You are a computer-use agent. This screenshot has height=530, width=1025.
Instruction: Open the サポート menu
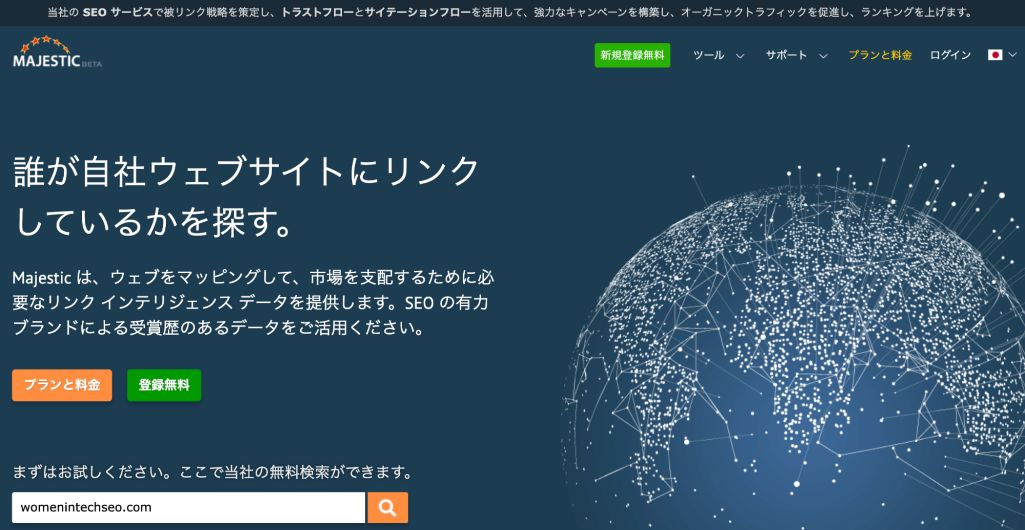click(787, 55)
